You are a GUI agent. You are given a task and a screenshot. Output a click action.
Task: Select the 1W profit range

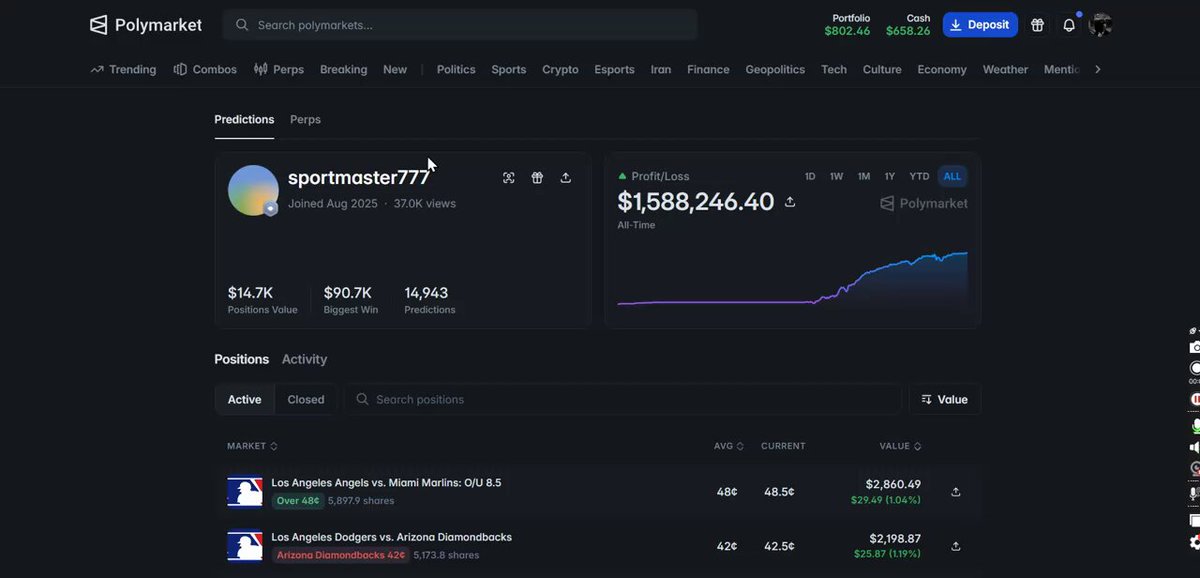pos(836,177)
